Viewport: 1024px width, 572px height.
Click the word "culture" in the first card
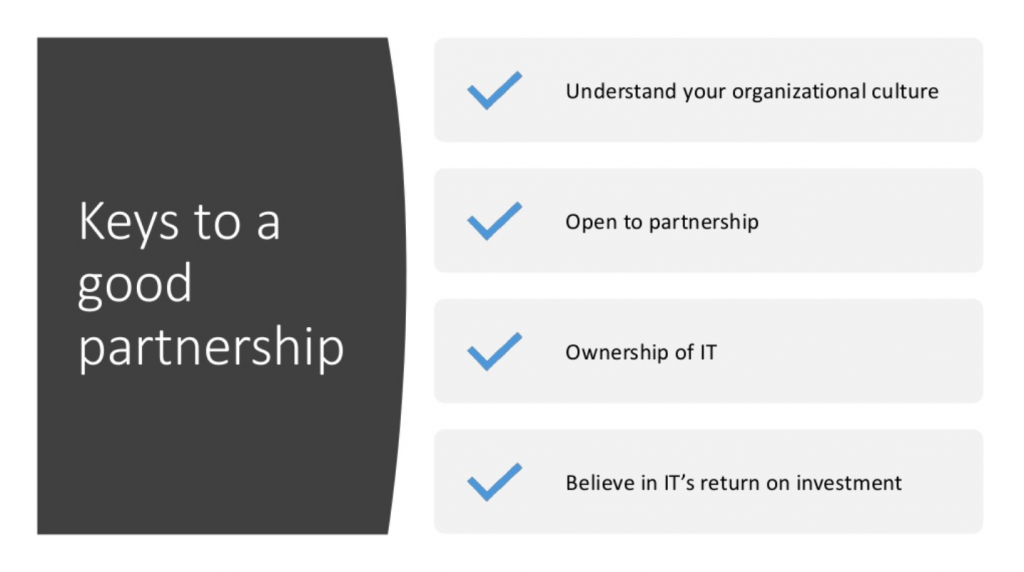coord(904,91)
